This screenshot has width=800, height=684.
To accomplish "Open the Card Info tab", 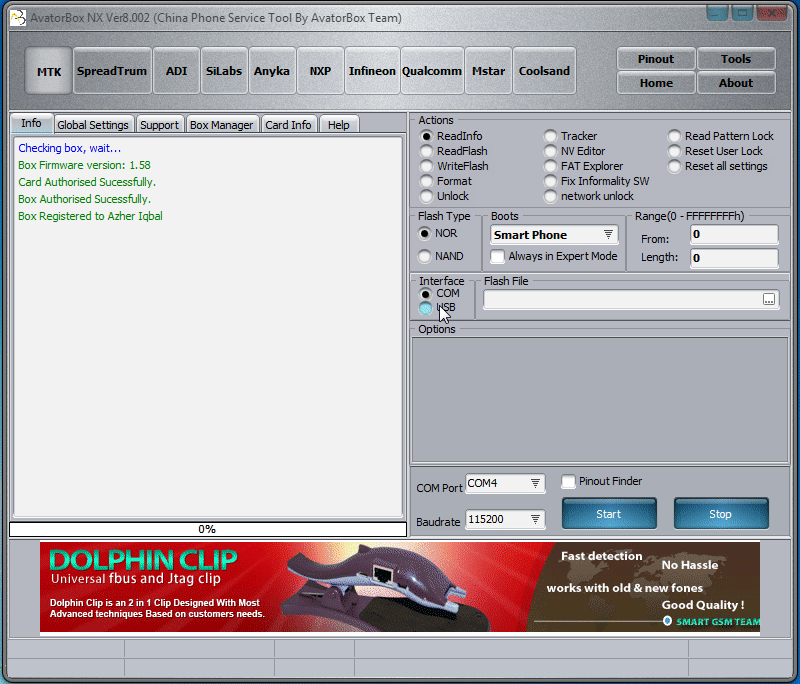I will point(288,125).
